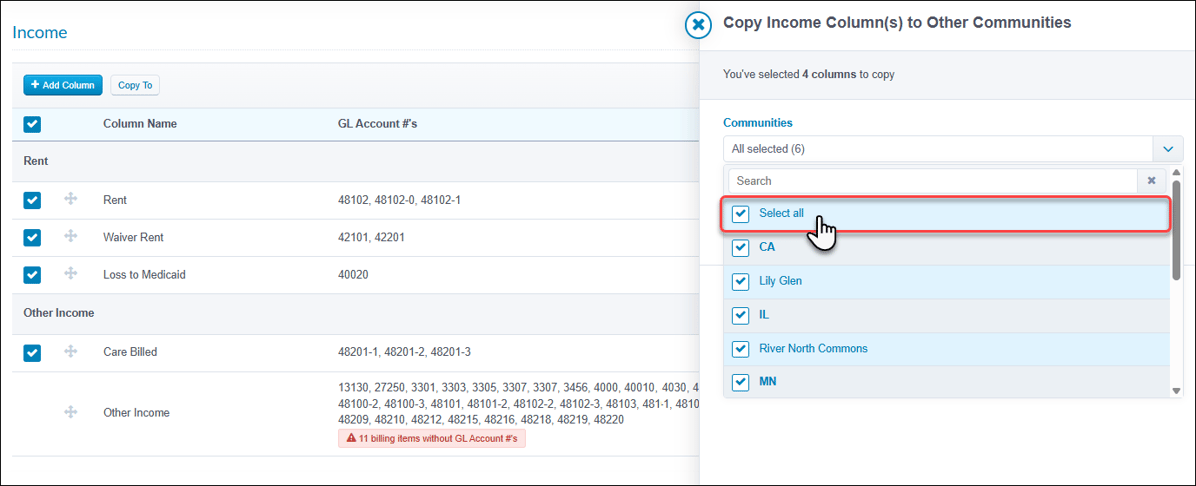Screen dimensions: 1196x486
Task: Click the billing items warning badge
Action: (x=432, y=439)
